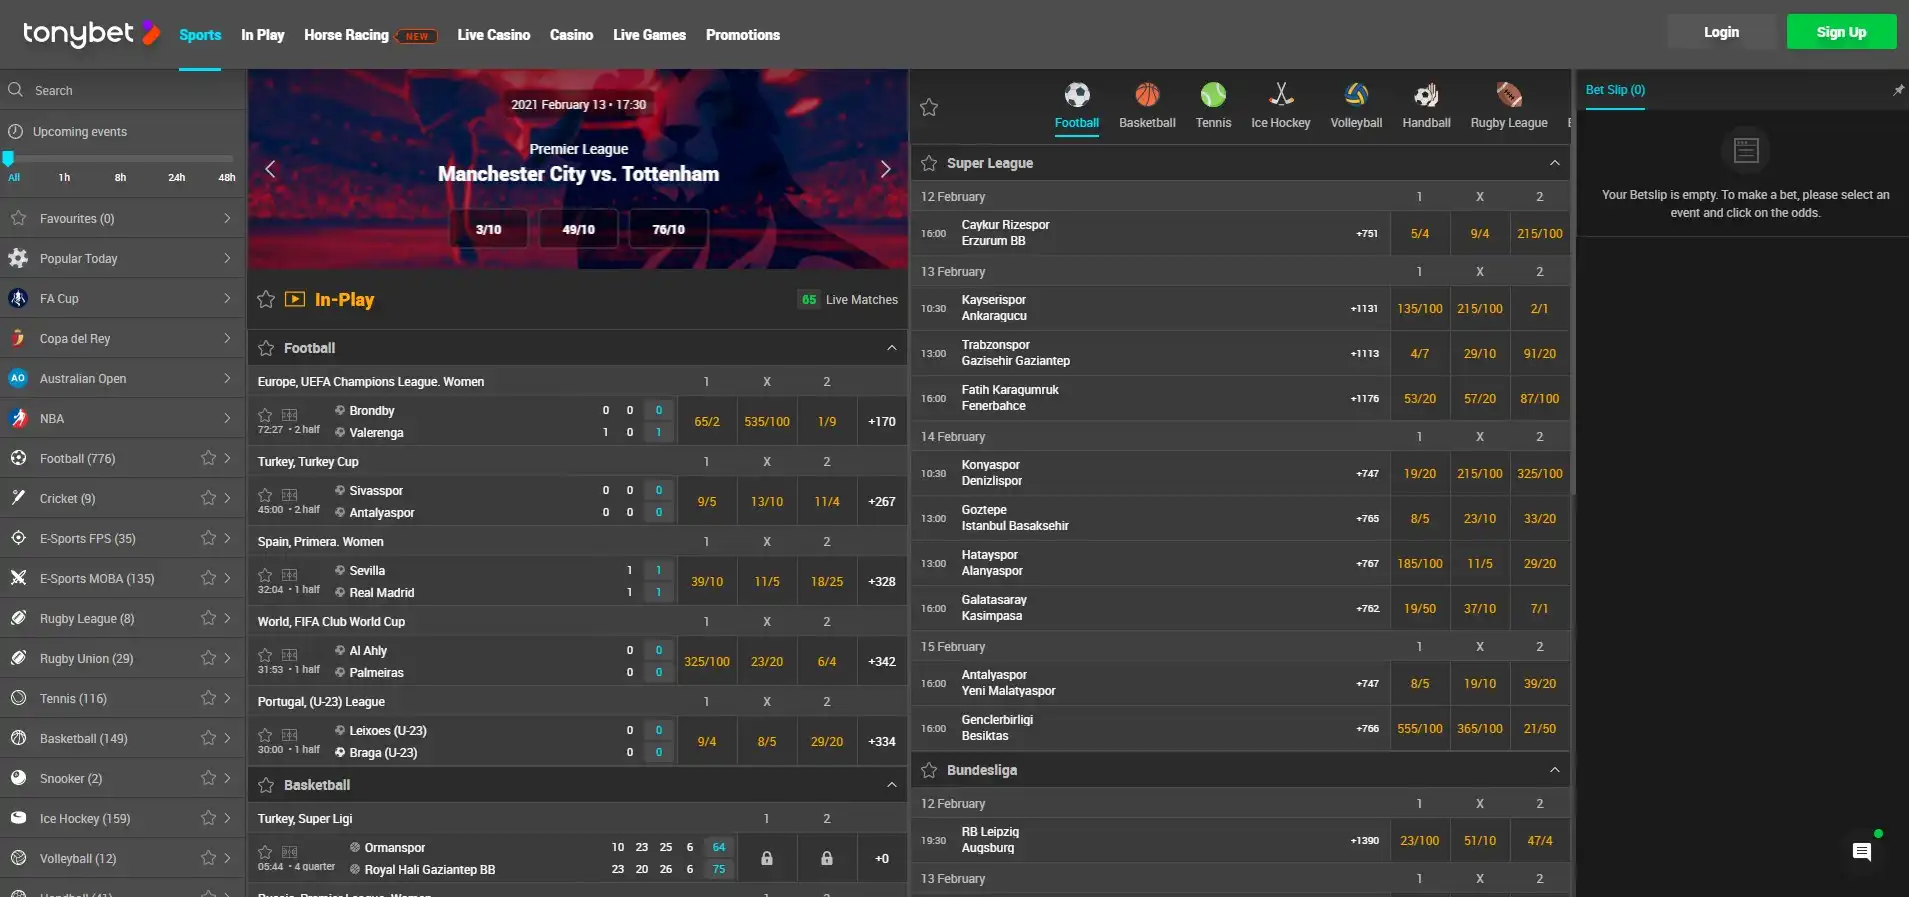The height and width of the screenshot is (897, 1909).
Task: Select the Tennis sport icon
Action: (1213, 96)
